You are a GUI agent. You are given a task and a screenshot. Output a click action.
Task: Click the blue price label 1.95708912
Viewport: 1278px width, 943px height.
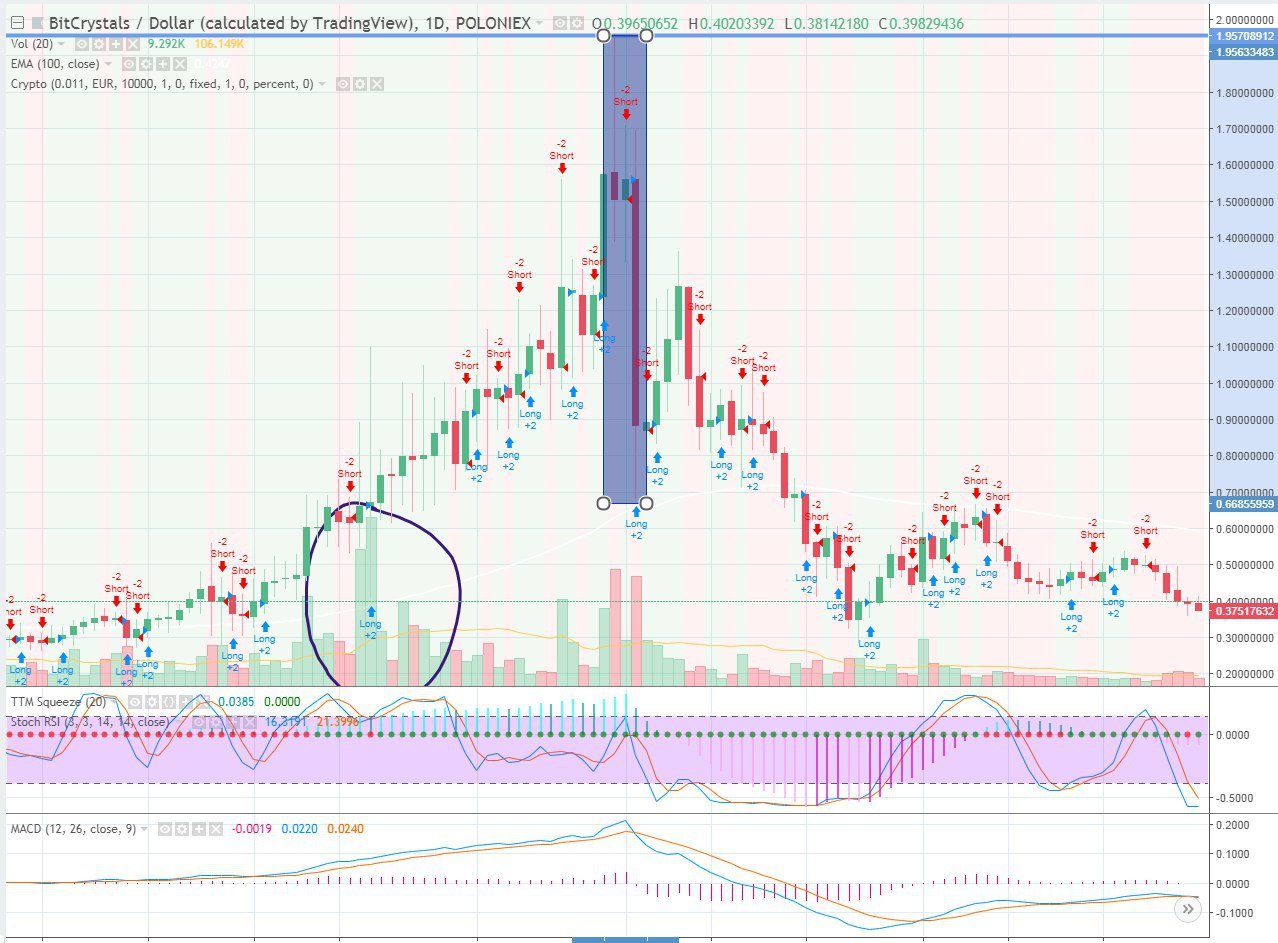point(1244,36)
